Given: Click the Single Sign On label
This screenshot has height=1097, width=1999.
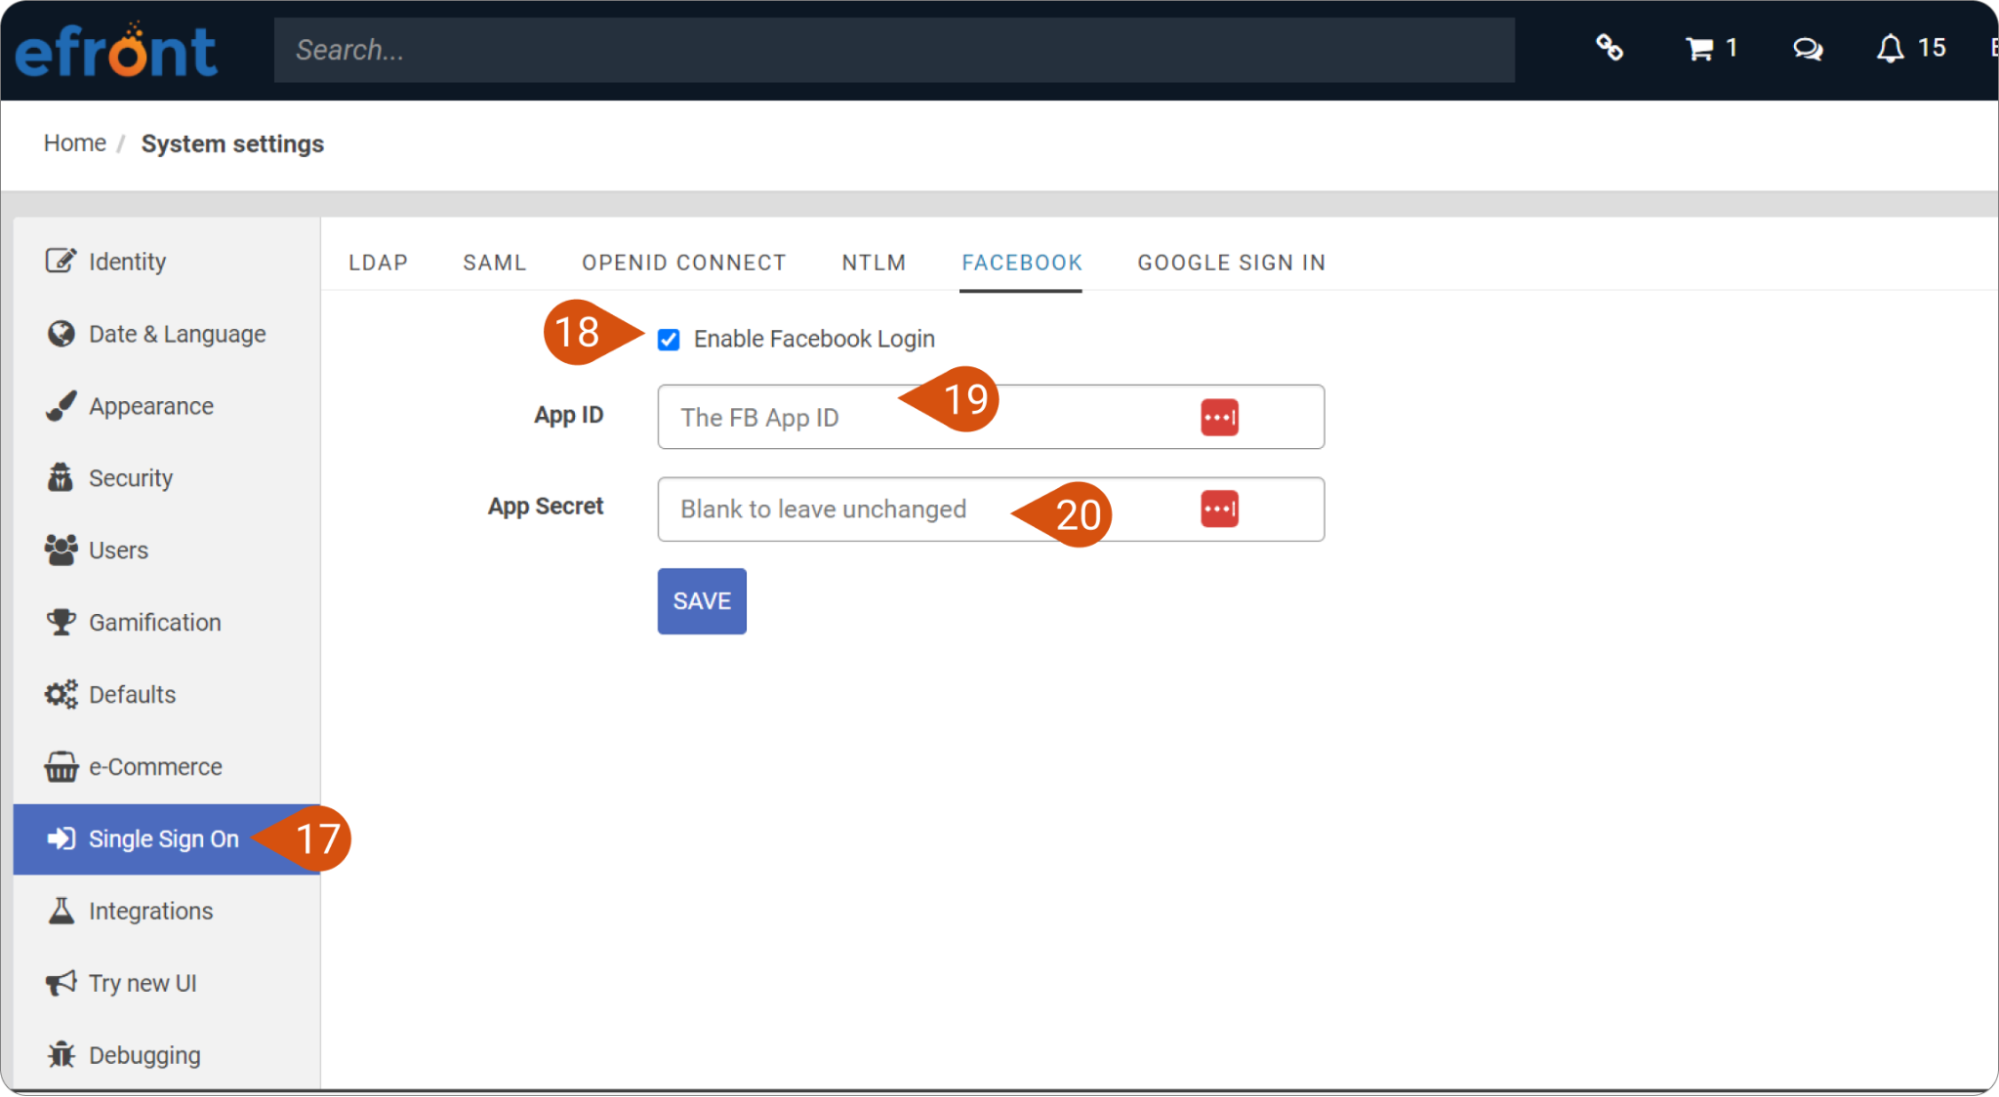Looking at the screenshot, I should tap(164, 839).
